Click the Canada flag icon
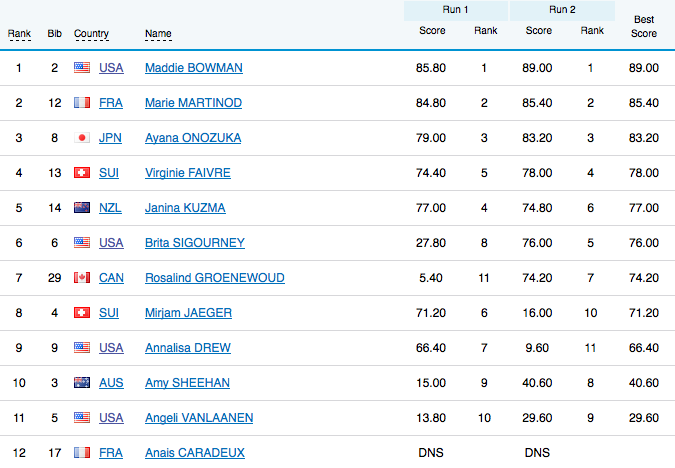The height and width of the screenshot is (468, 675). coord(82,278)
